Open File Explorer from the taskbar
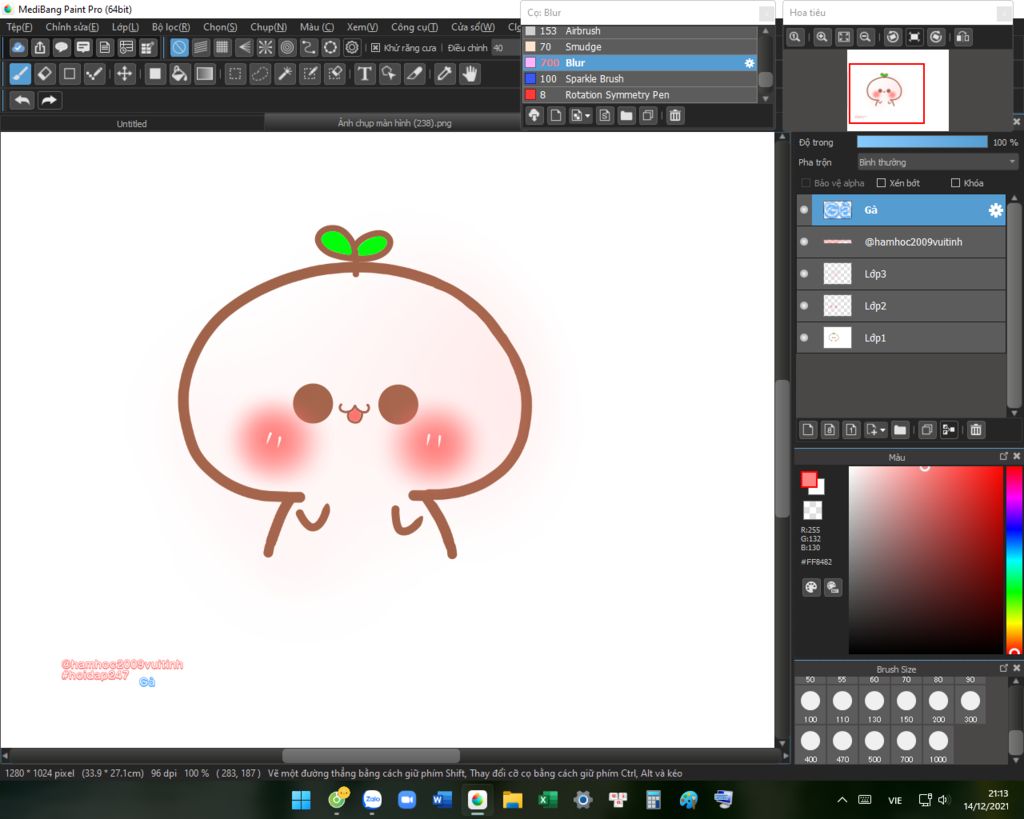This screenshot has width=1024, height=819. click(x=513, y=799)
